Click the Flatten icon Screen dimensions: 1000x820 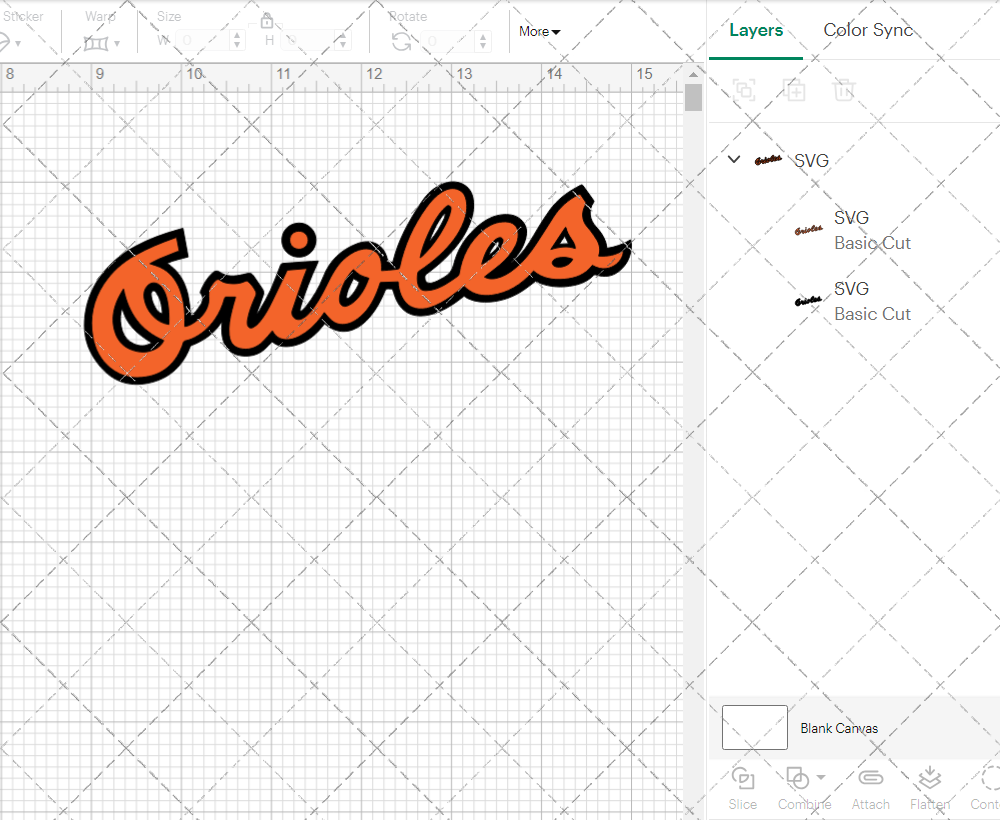pos(929,779)
